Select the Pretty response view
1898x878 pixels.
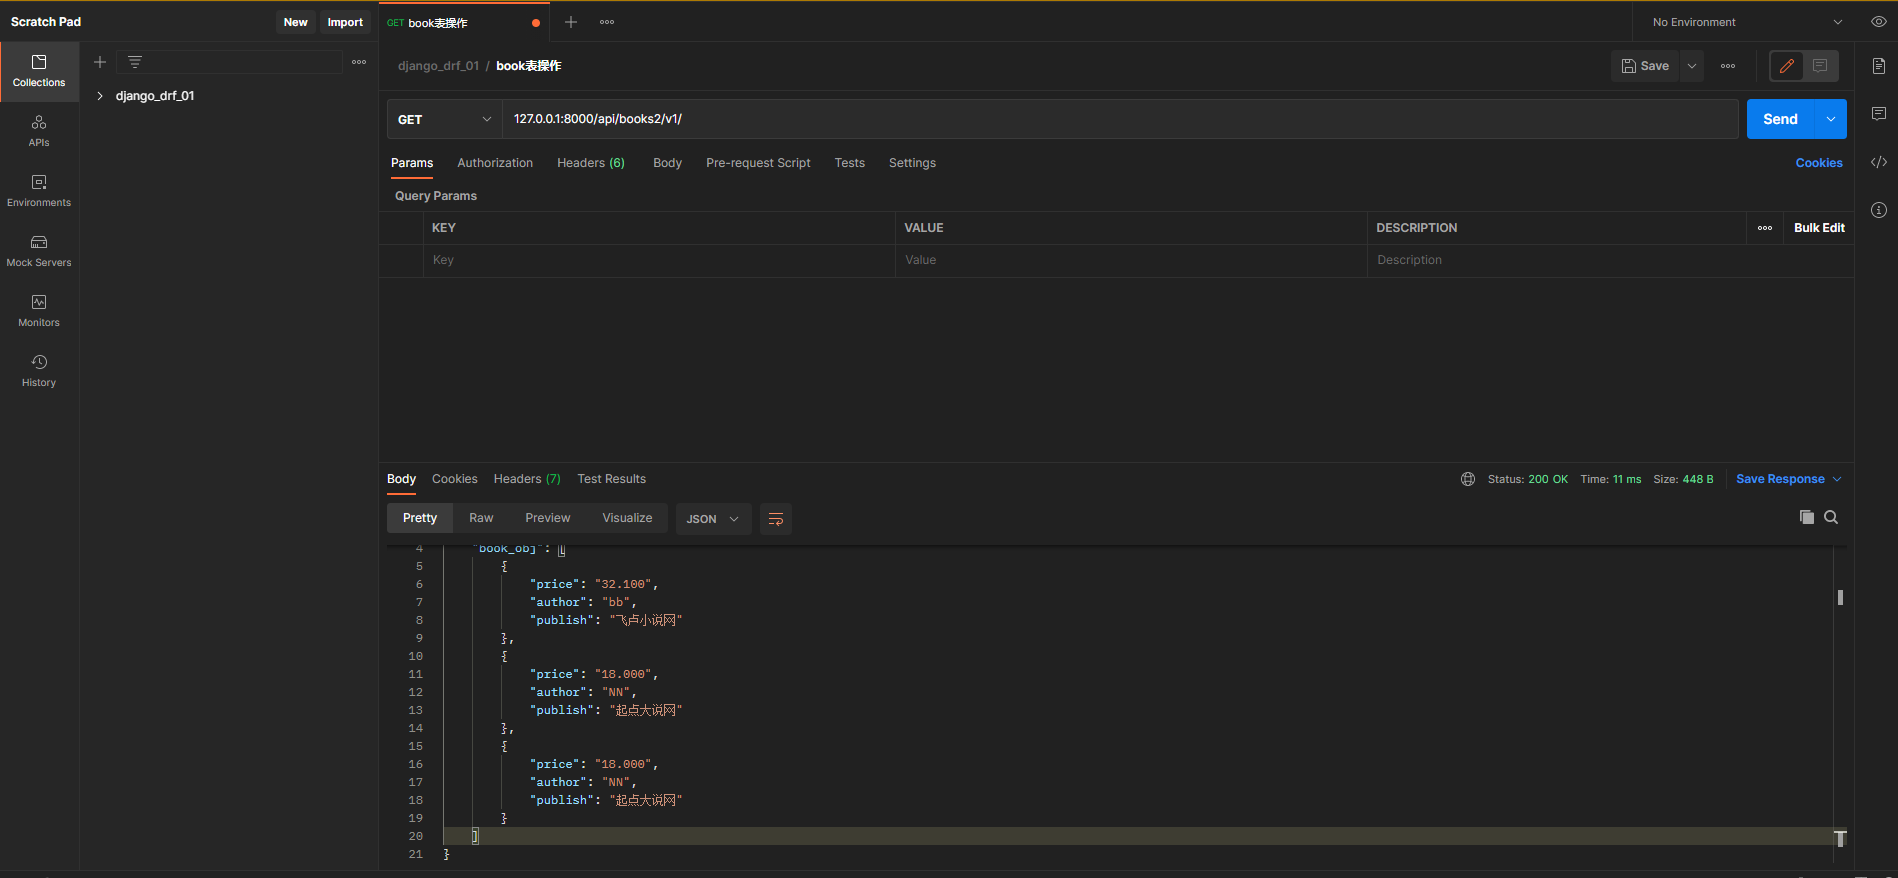pos(420,518)
